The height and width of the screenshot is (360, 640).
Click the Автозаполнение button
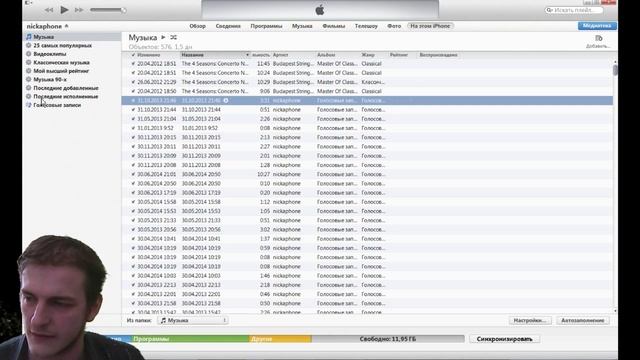pos(582,320)
